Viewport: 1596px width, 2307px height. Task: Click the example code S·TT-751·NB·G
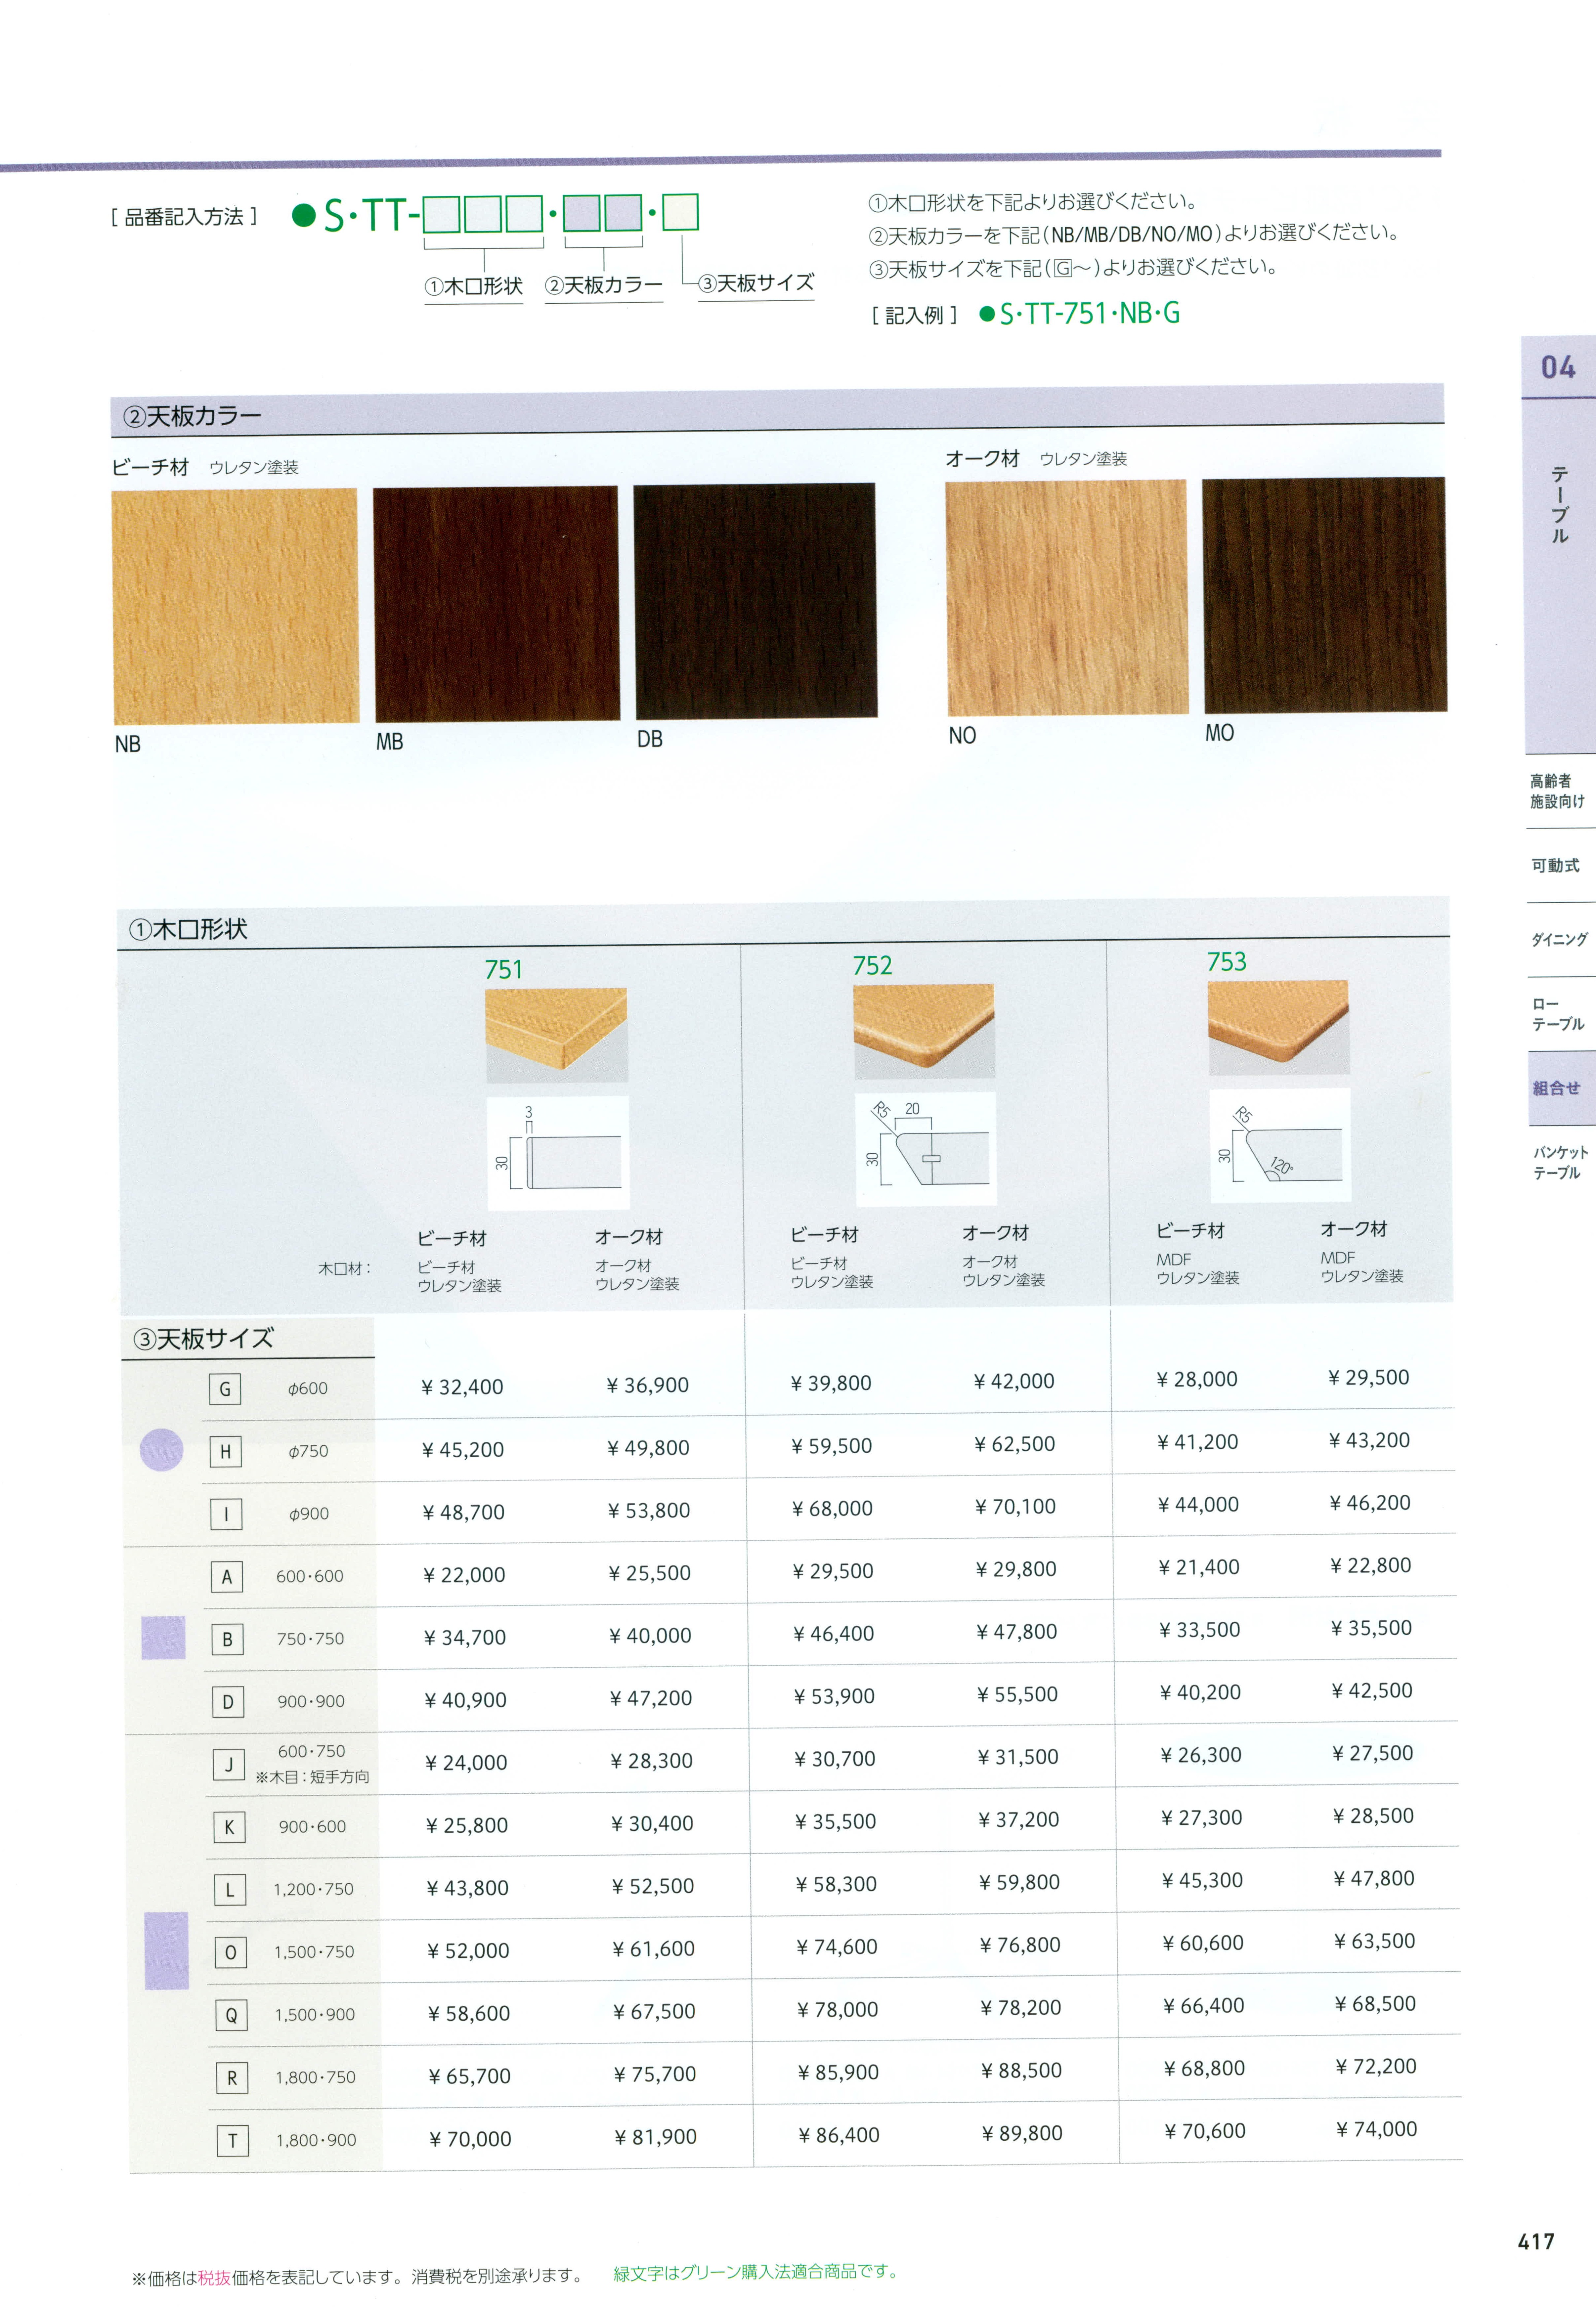1080,314
